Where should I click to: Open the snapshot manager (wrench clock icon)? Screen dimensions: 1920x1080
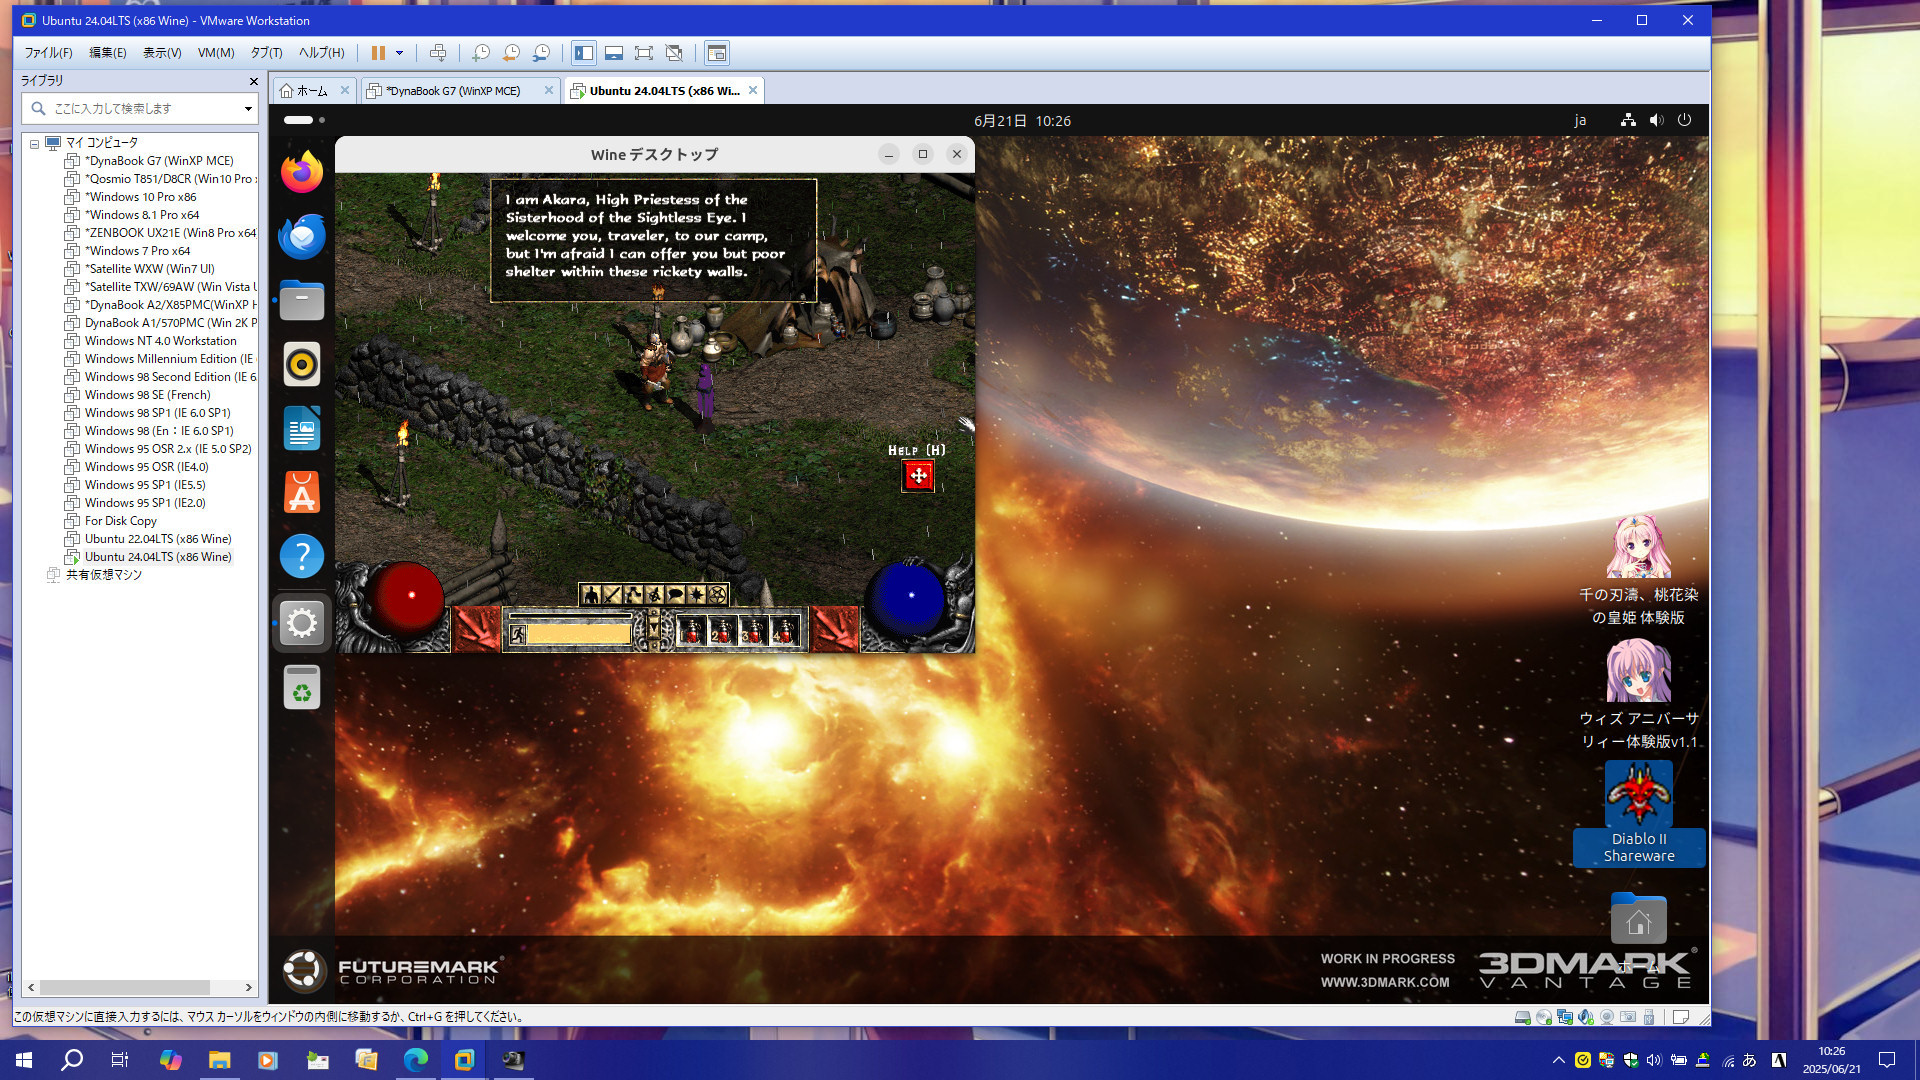[541, 53]
